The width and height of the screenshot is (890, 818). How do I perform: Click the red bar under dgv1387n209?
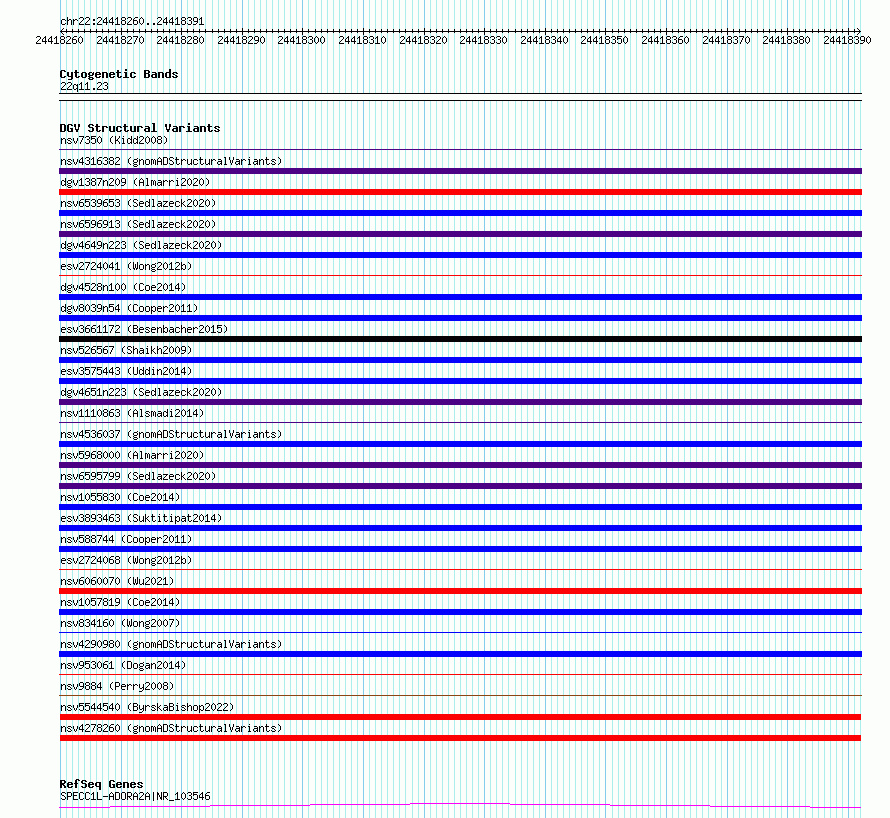click(460, 192)
